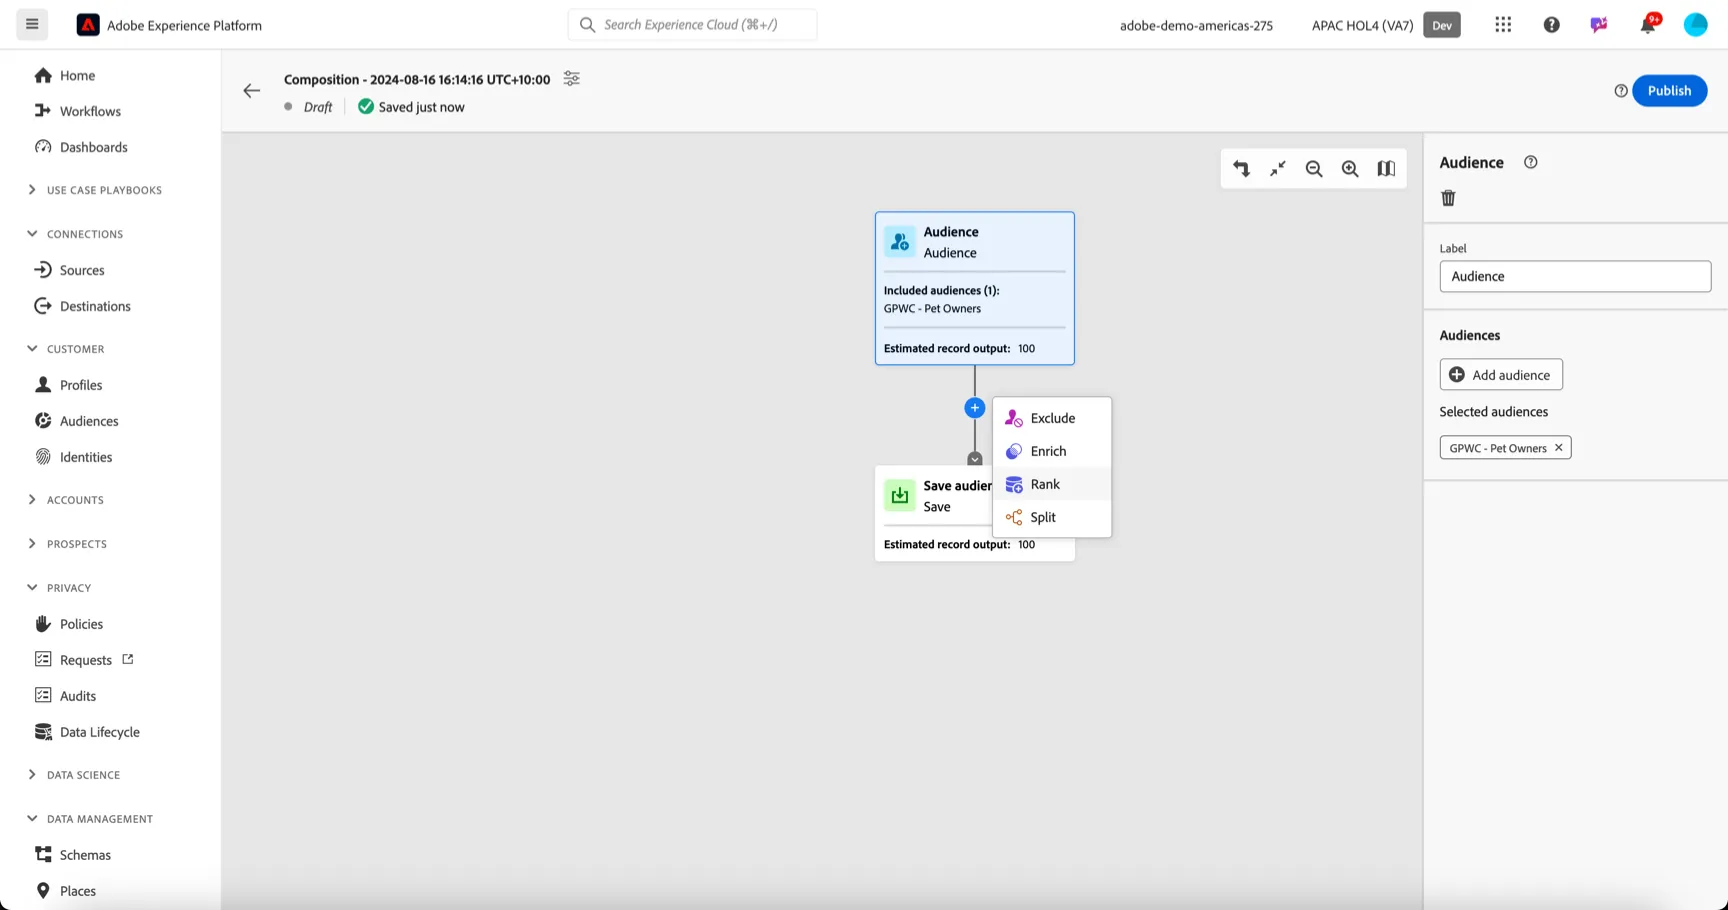The image size is (1728, 910).
Task: Open Data Lifecycle in the sidebar
Action: 99,732
